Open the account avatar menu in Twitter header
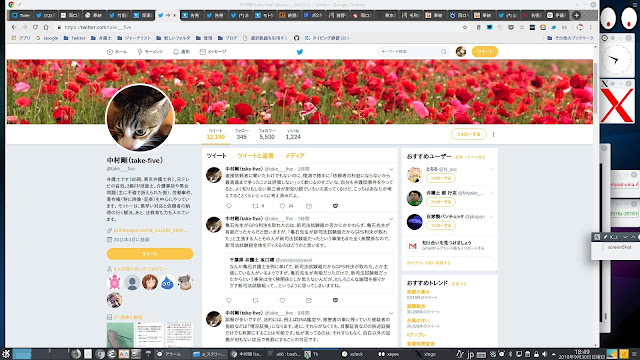 [x=461, y=52]
